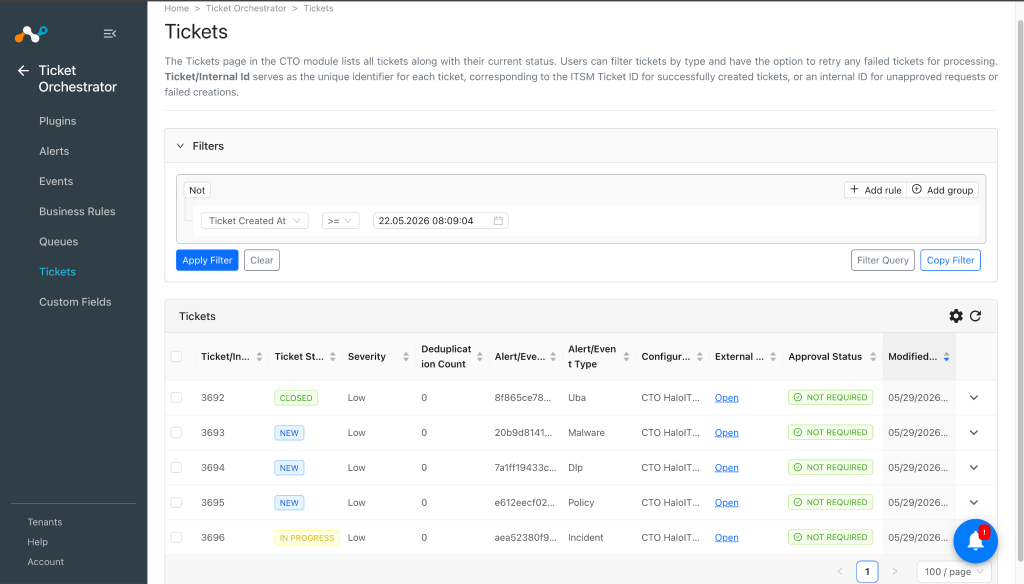Open Business Rules in sidebar
Screen dimensions: 1024x584
[x=77, y=211]
